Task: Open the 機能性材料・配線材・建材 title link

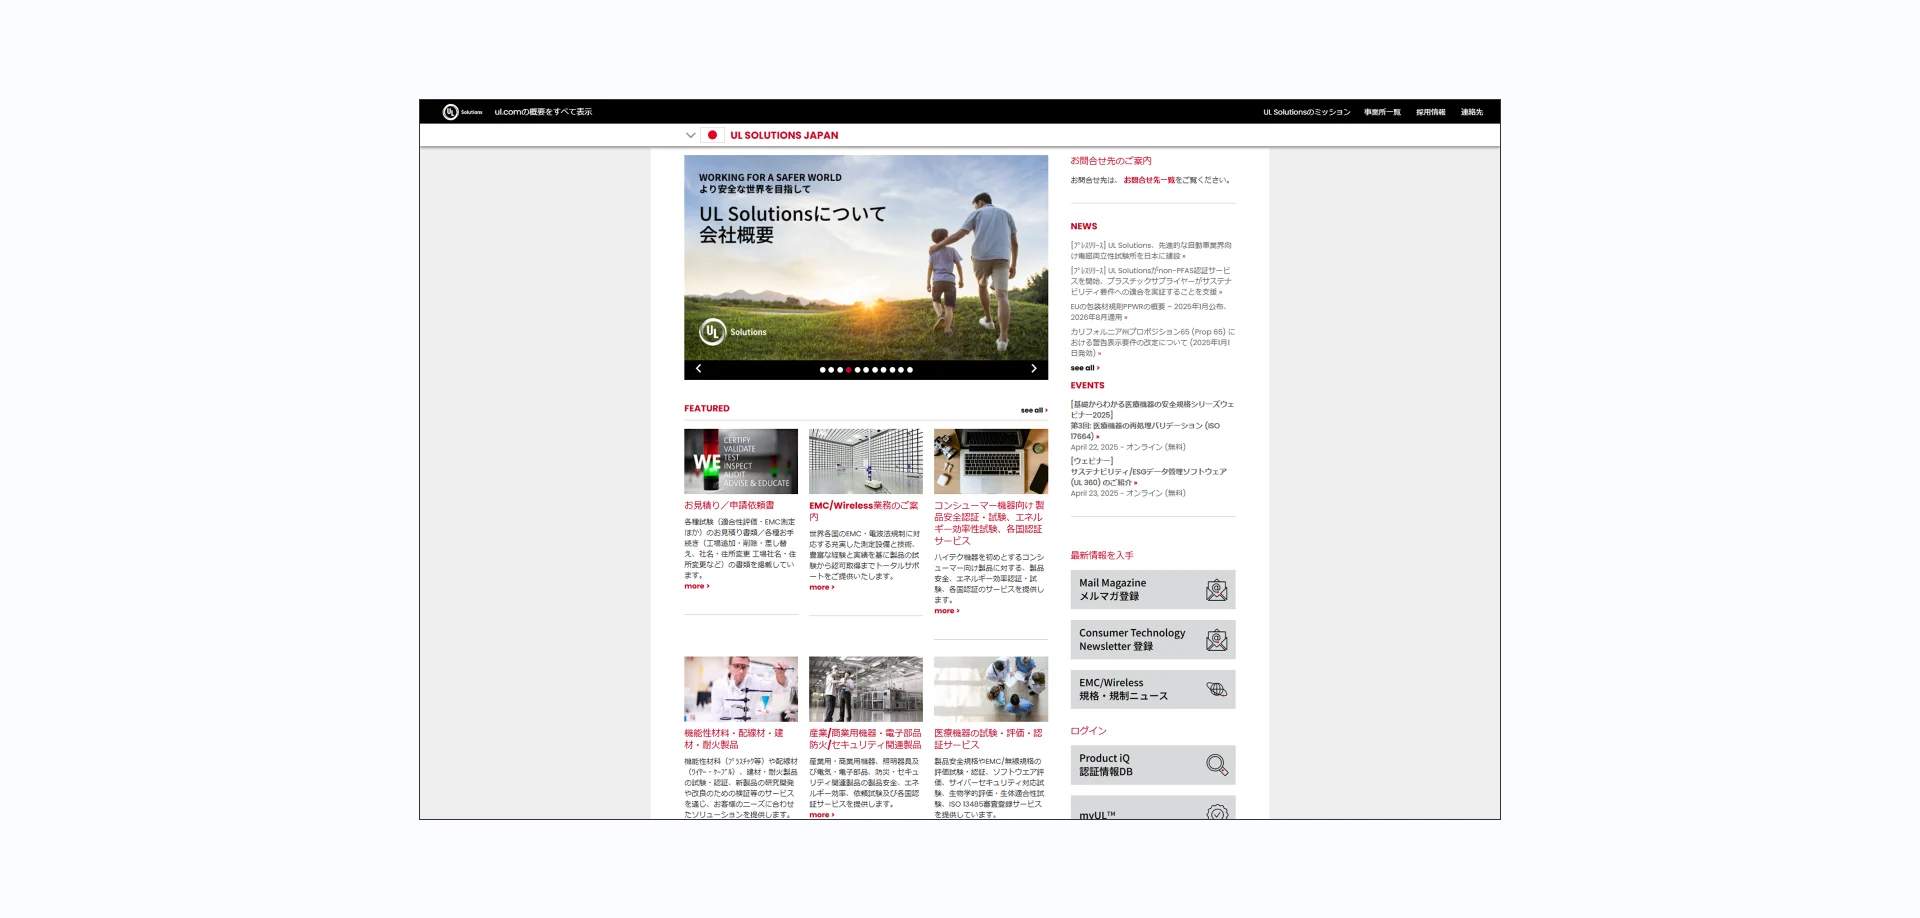Action: point(734,739)
